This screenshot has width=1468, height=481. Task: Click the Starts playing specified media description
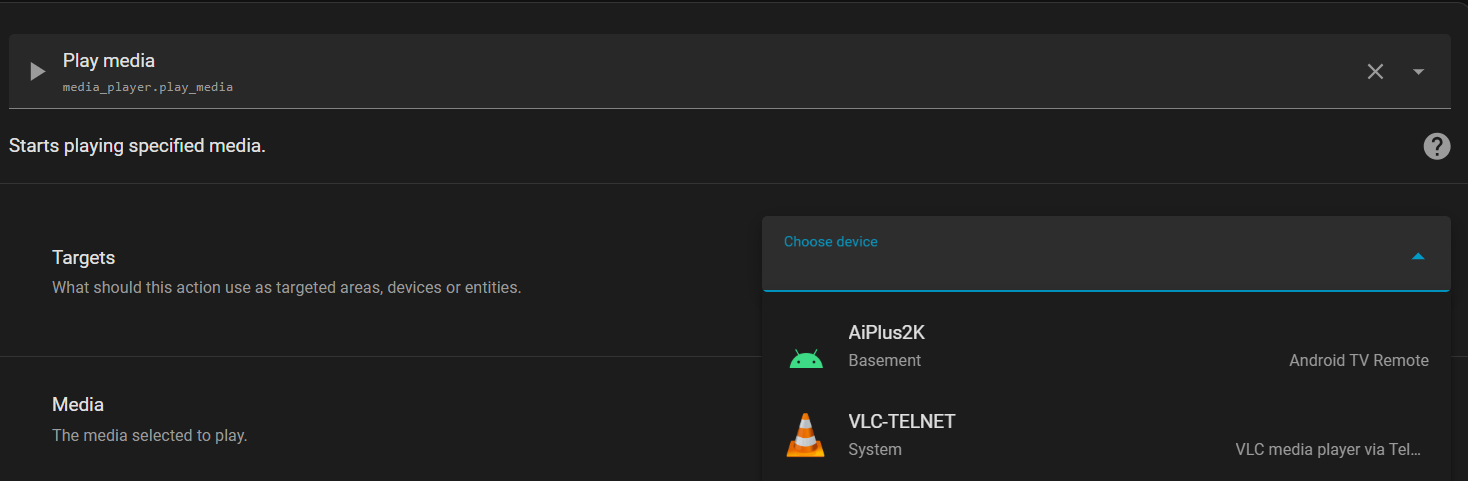pos(137,146)
